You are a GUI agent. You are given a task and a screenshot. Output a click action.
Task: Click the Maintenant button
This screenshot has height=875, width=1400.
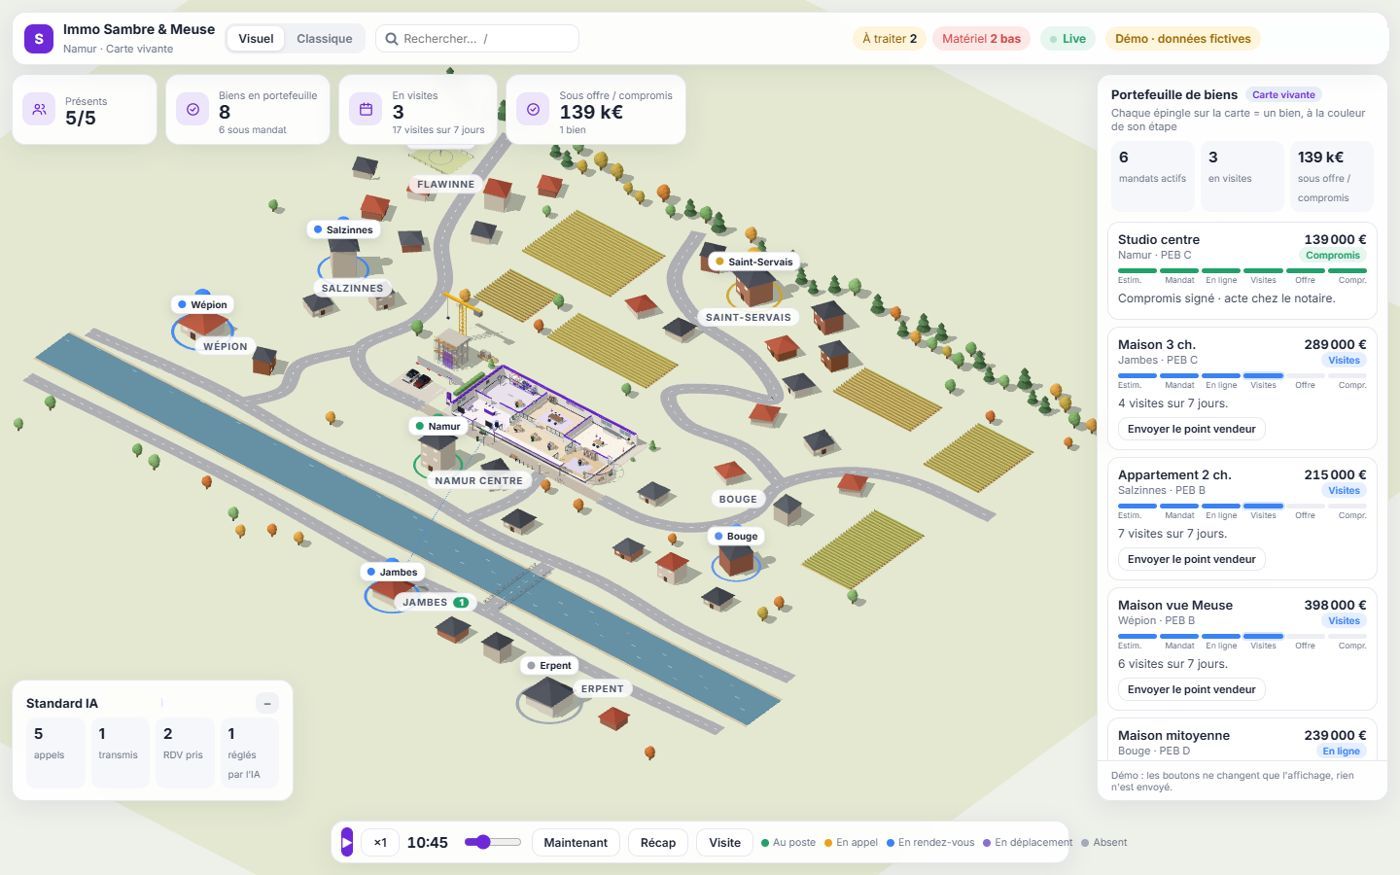tap(575, 842)
